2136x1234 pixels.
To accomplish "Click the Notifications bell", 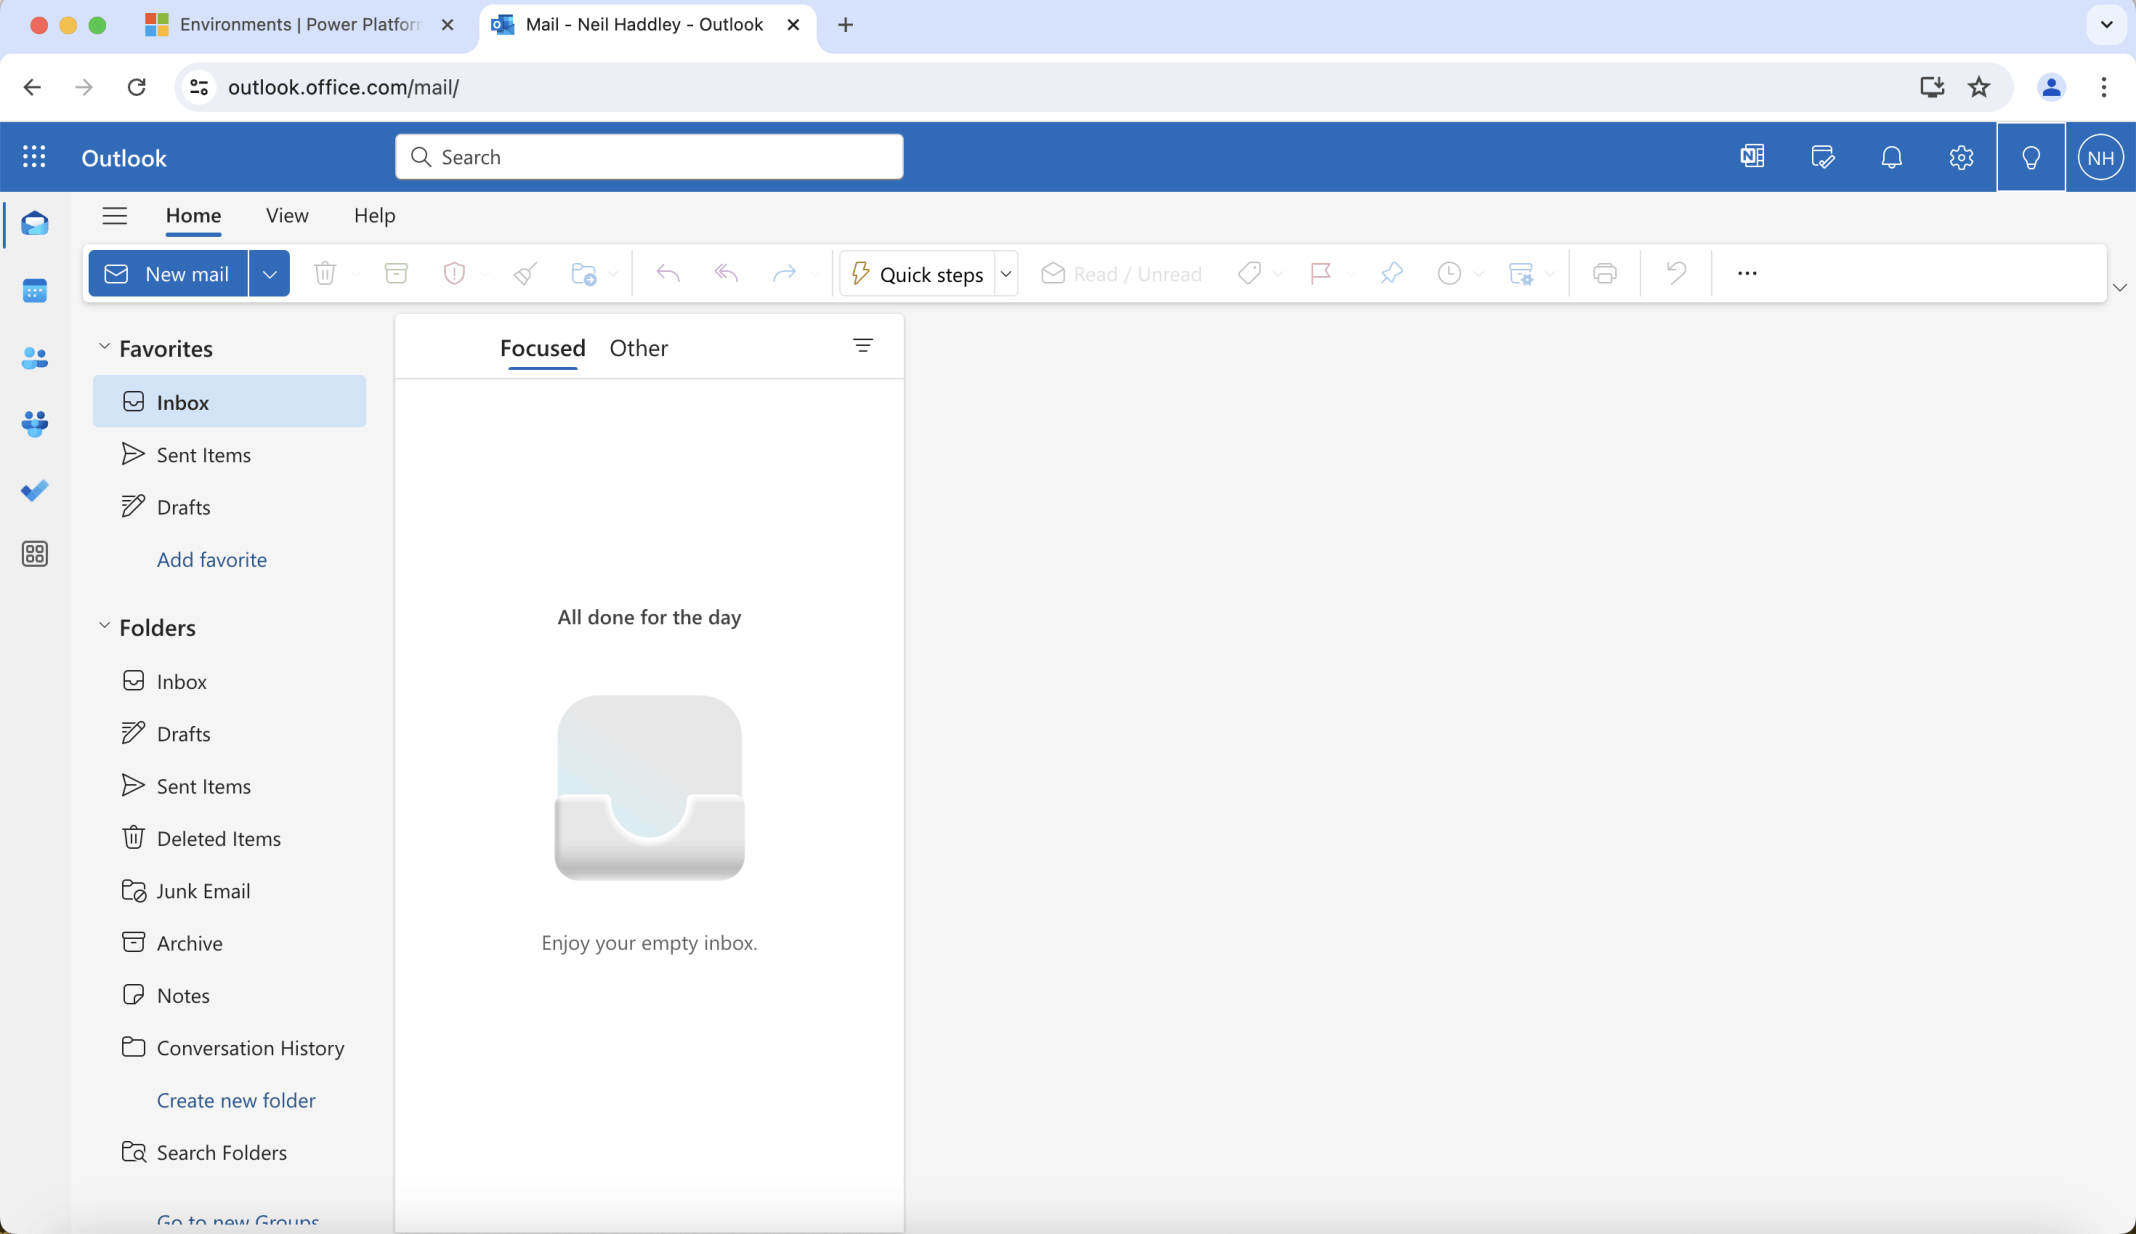I will click(1891, 157).
